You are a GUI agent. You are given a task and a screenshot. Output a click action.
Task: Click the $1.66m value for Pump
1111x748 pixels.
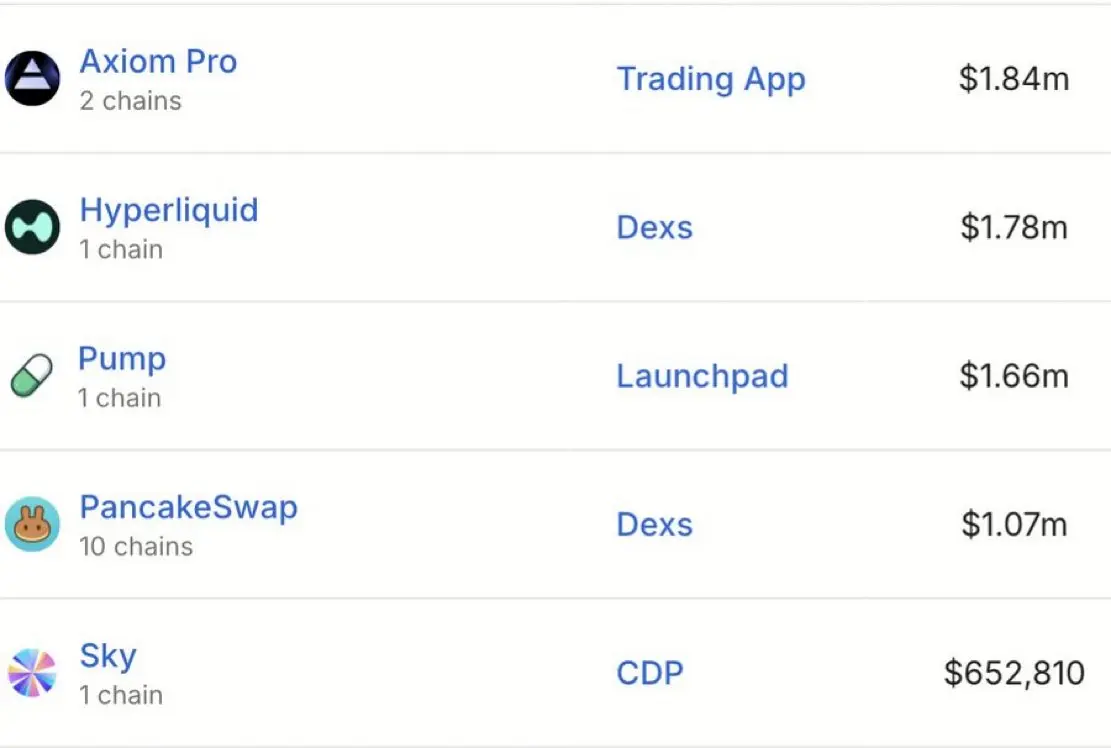pos(1014,376)
